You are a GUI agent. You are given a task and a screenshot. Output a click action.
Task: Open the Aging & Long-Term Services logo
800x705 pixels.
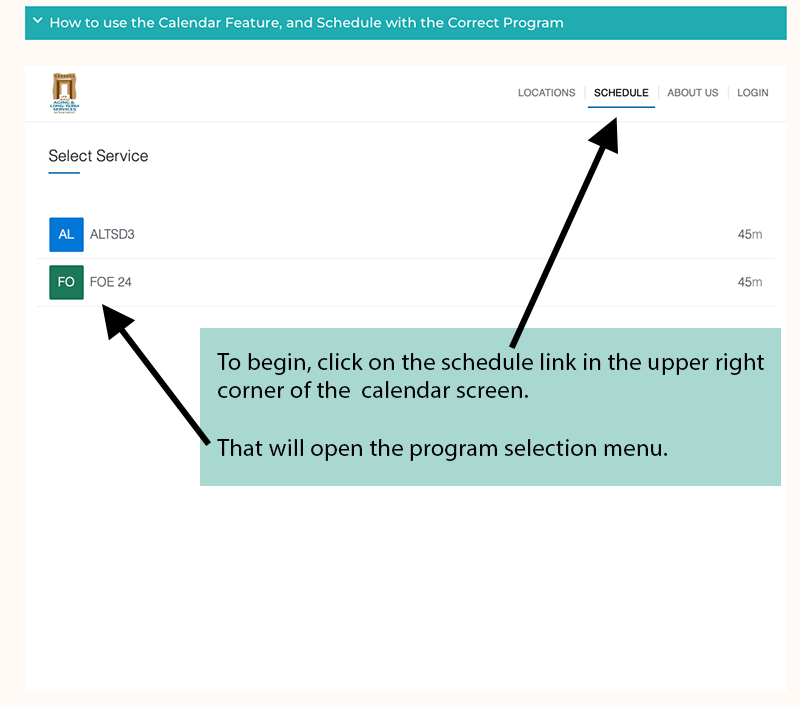(65, 93)
